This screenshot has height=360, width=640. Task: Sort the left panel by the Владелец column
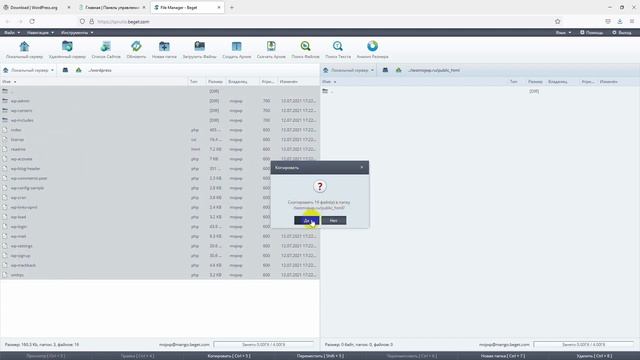(x=238, y=82)
